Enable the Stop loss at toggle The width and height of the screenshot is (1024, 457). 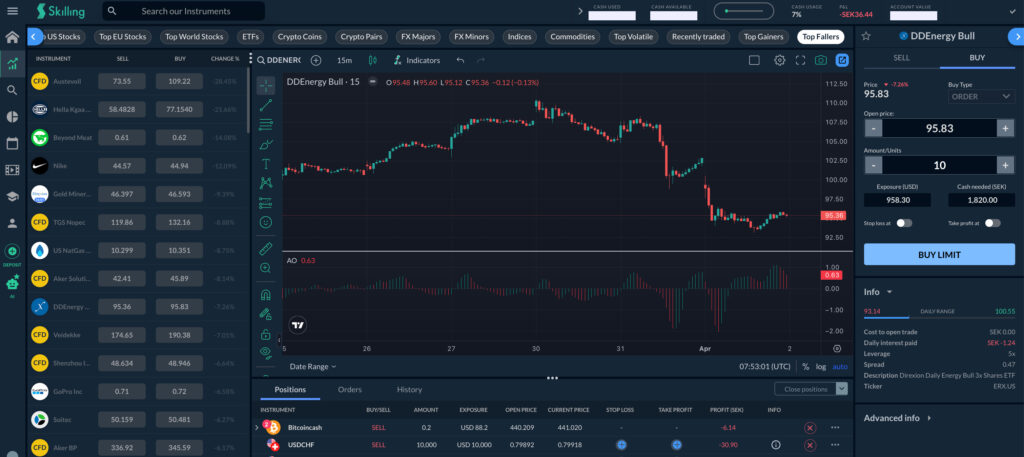point(904,224)
